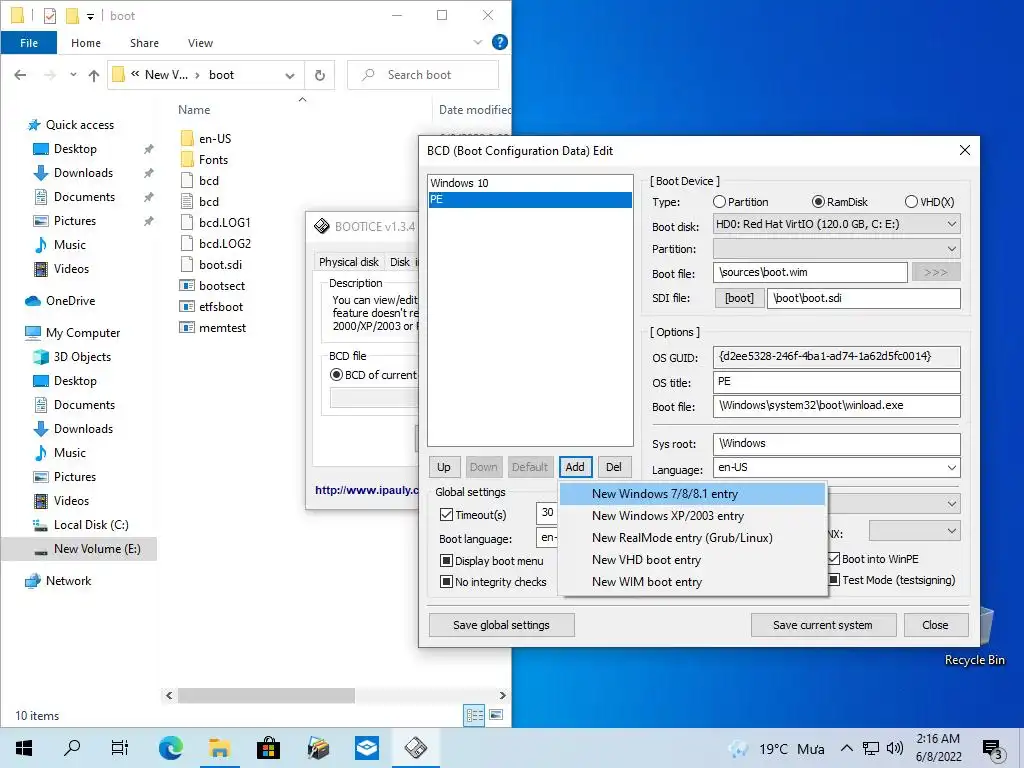Viewport: 1024px width, 768px height.
Task: Choose New Windows 7/8/8.1 entry
Action: [693, 494]
